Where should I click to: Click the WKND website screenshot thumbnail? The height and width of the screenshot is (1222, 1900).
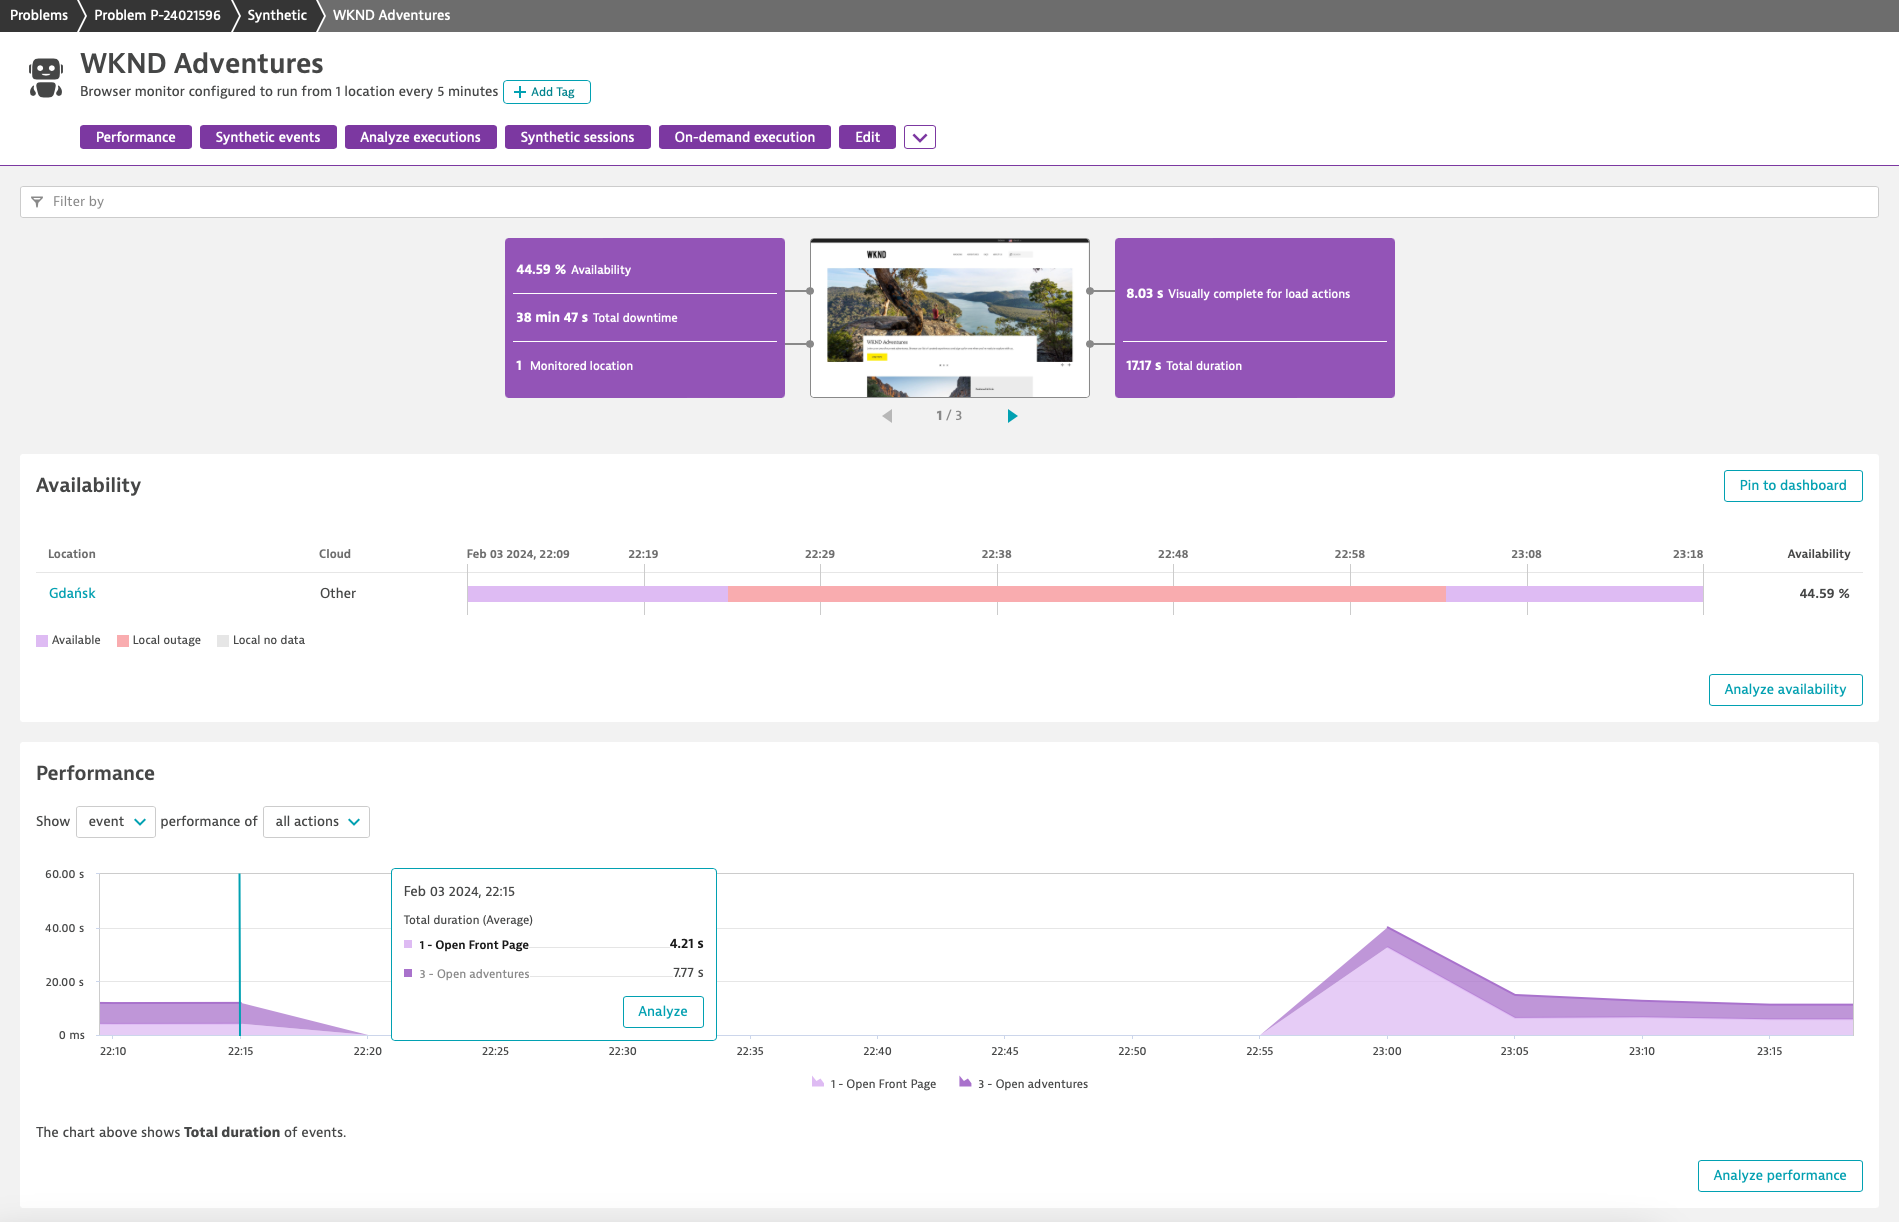[x=949, y=315]
